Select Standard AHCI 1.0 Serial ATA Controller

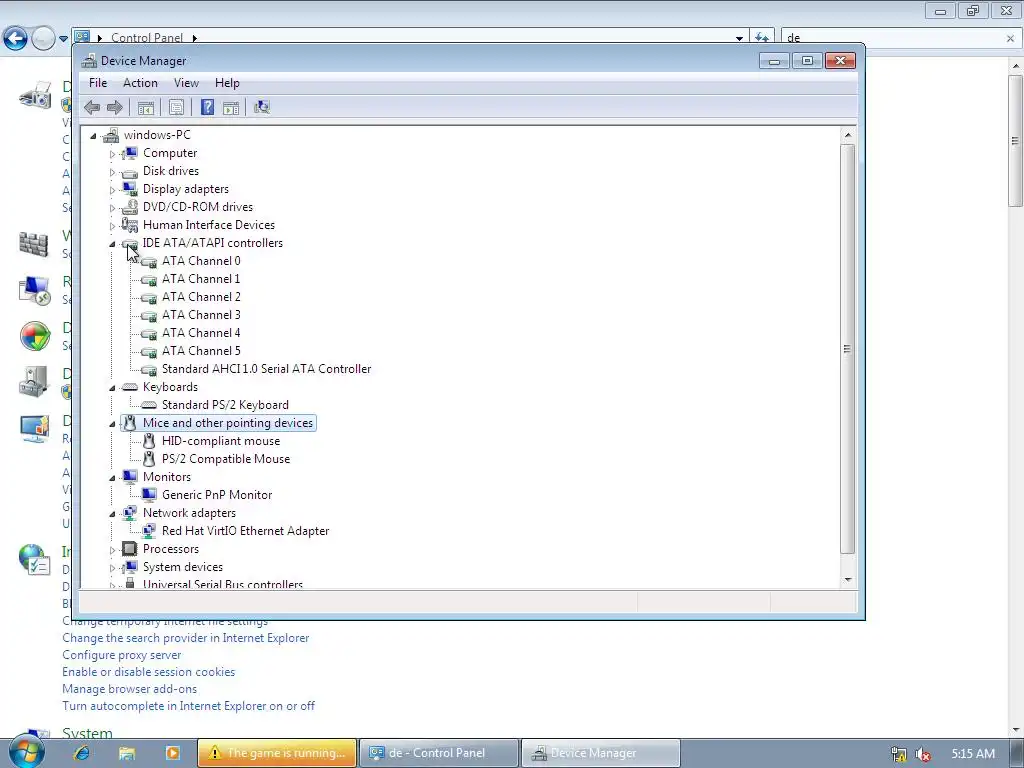pos(266,369)
